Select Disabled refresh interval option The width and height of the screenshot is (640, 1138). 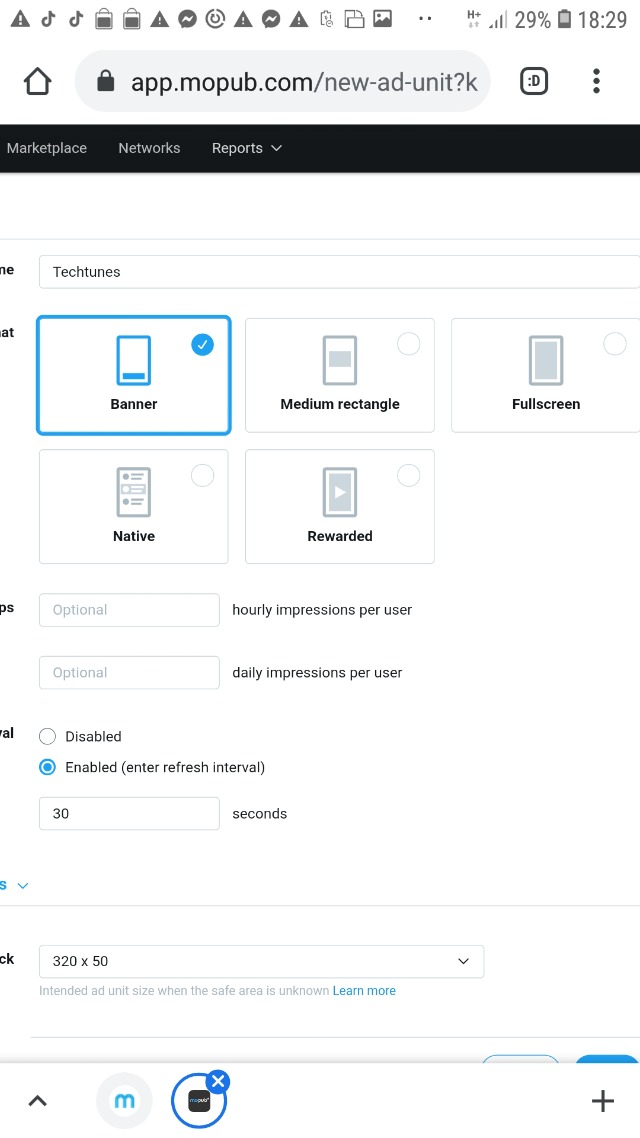coord(47,737)
